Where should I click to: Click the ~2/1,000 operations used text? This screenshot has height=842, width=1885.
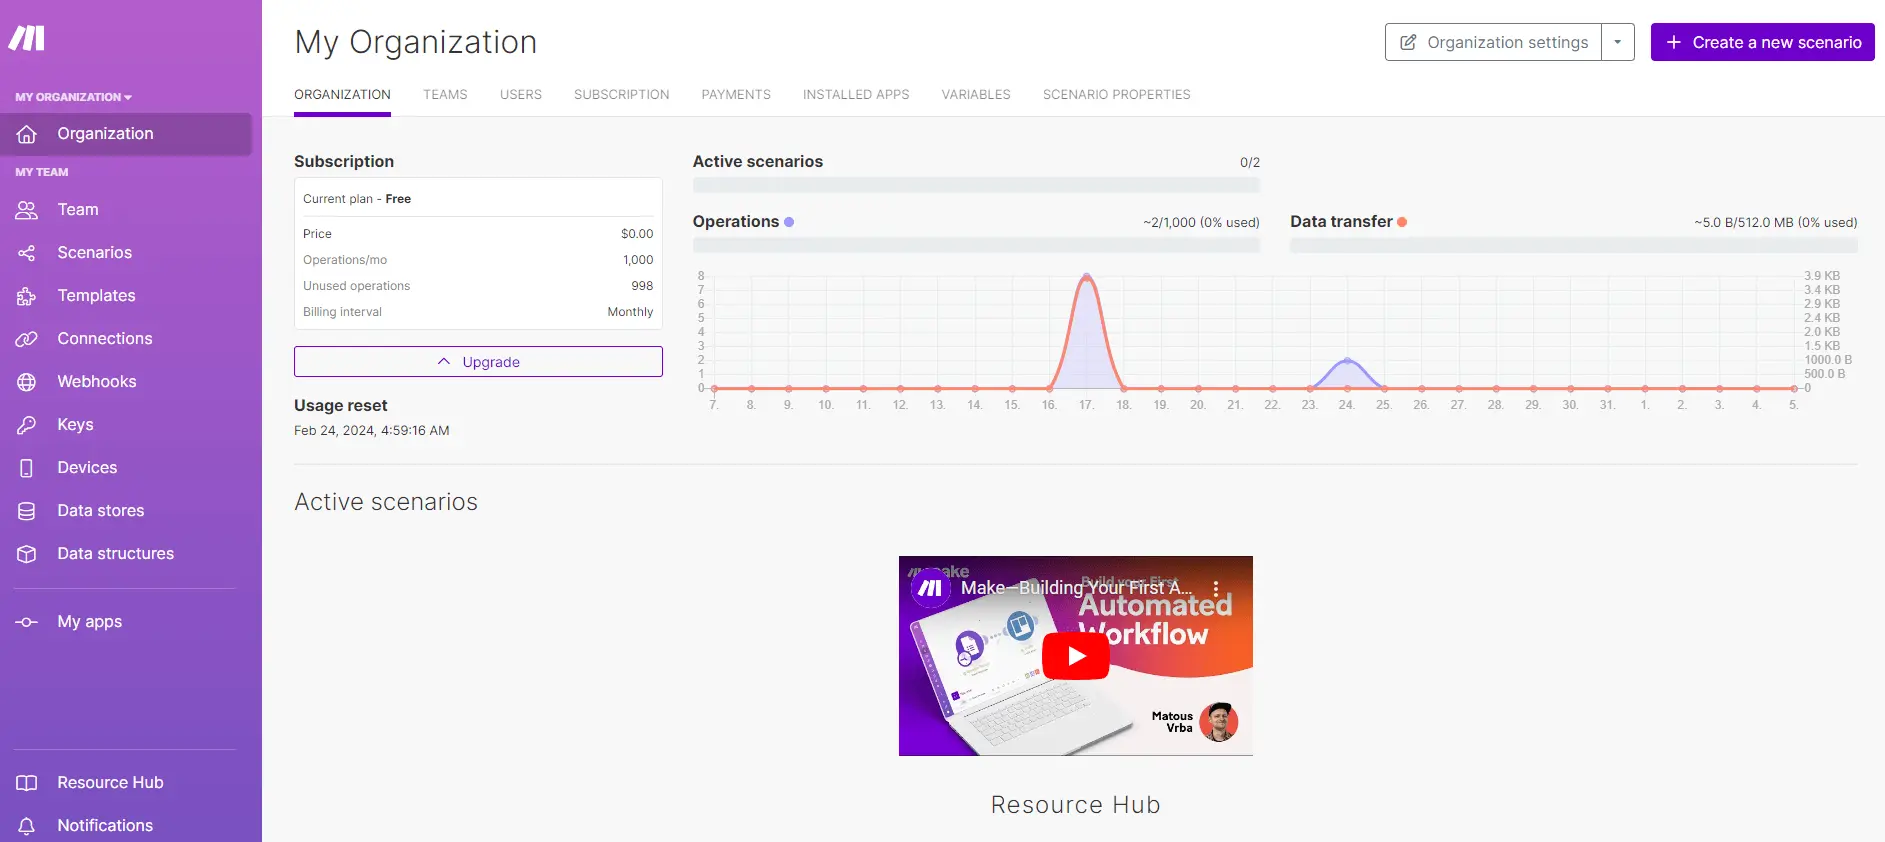[x=1201, y=222]
